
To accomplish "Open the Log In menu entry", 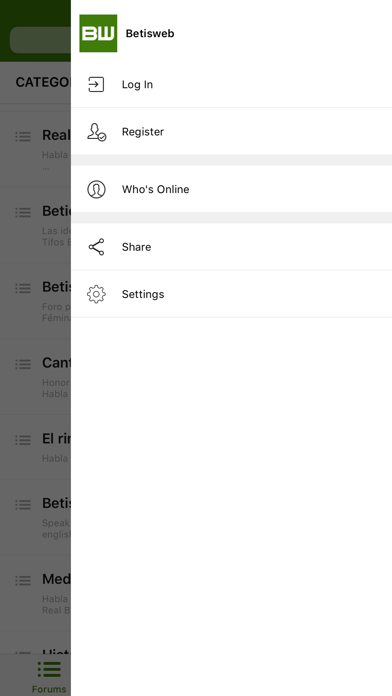I will (231, 84).
